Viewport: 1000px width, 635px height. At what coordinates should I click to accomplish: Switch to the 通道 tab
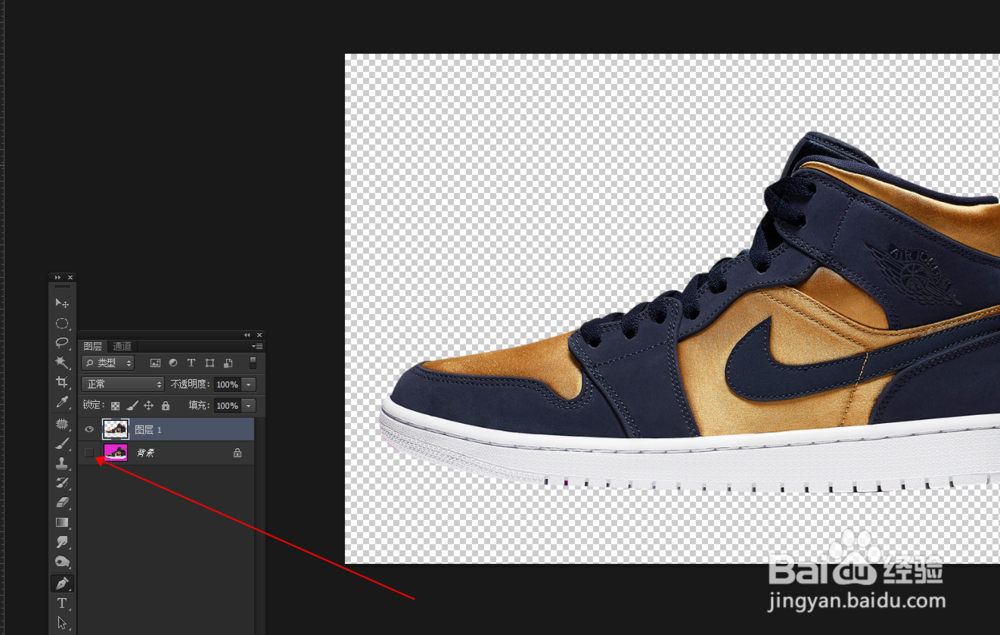pos(122,346)
